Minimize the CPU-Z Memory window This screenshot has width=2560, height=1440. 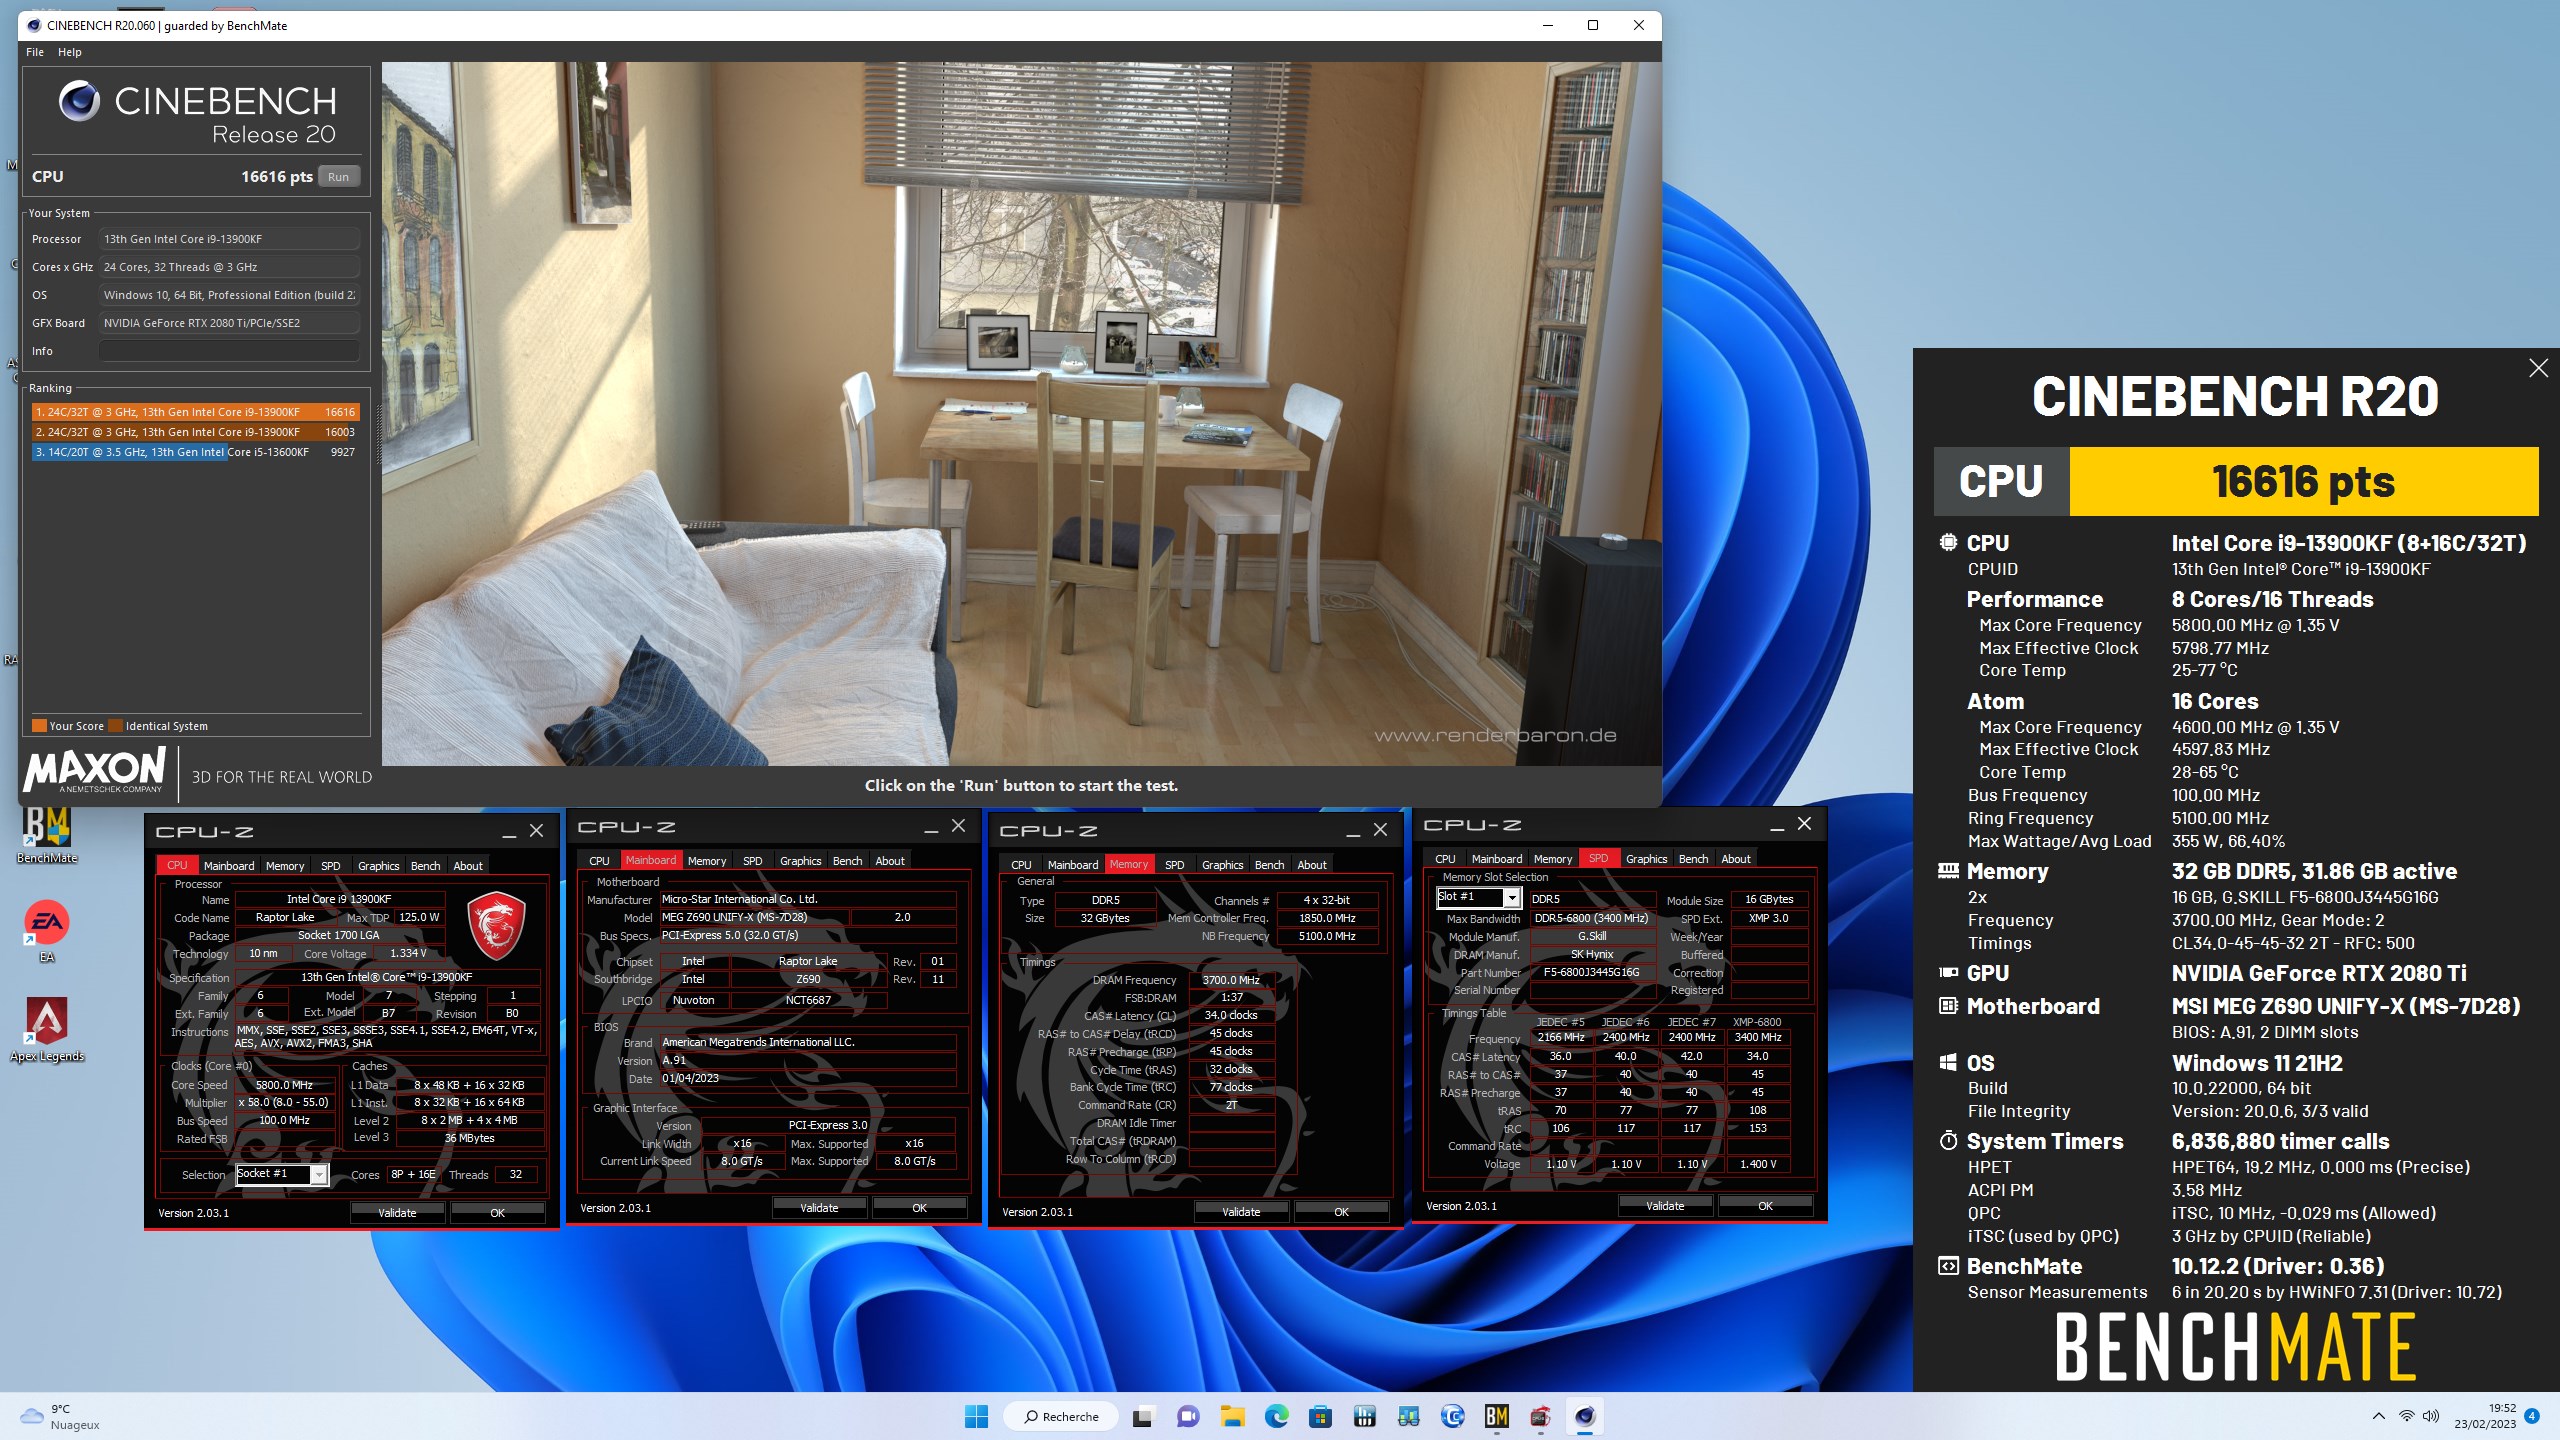point(1353,832)
